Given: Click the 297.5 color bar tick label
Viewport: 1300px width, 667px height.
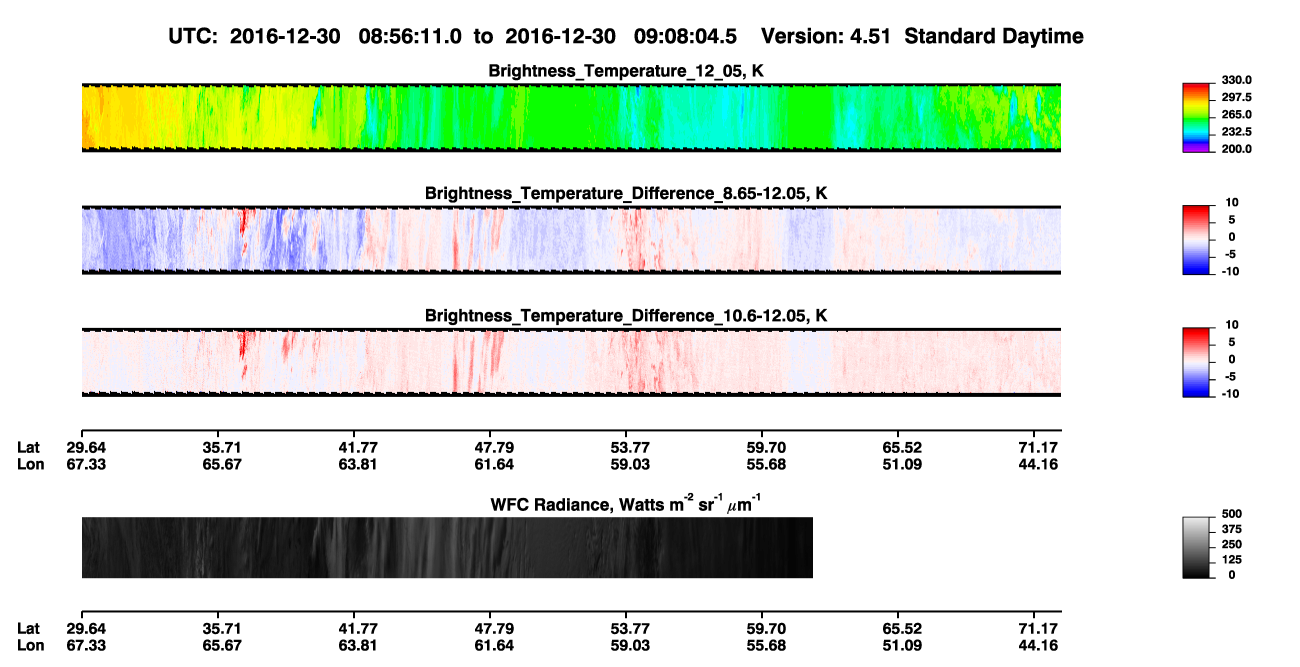Looking at the screenshot, I should [1238, 97].
